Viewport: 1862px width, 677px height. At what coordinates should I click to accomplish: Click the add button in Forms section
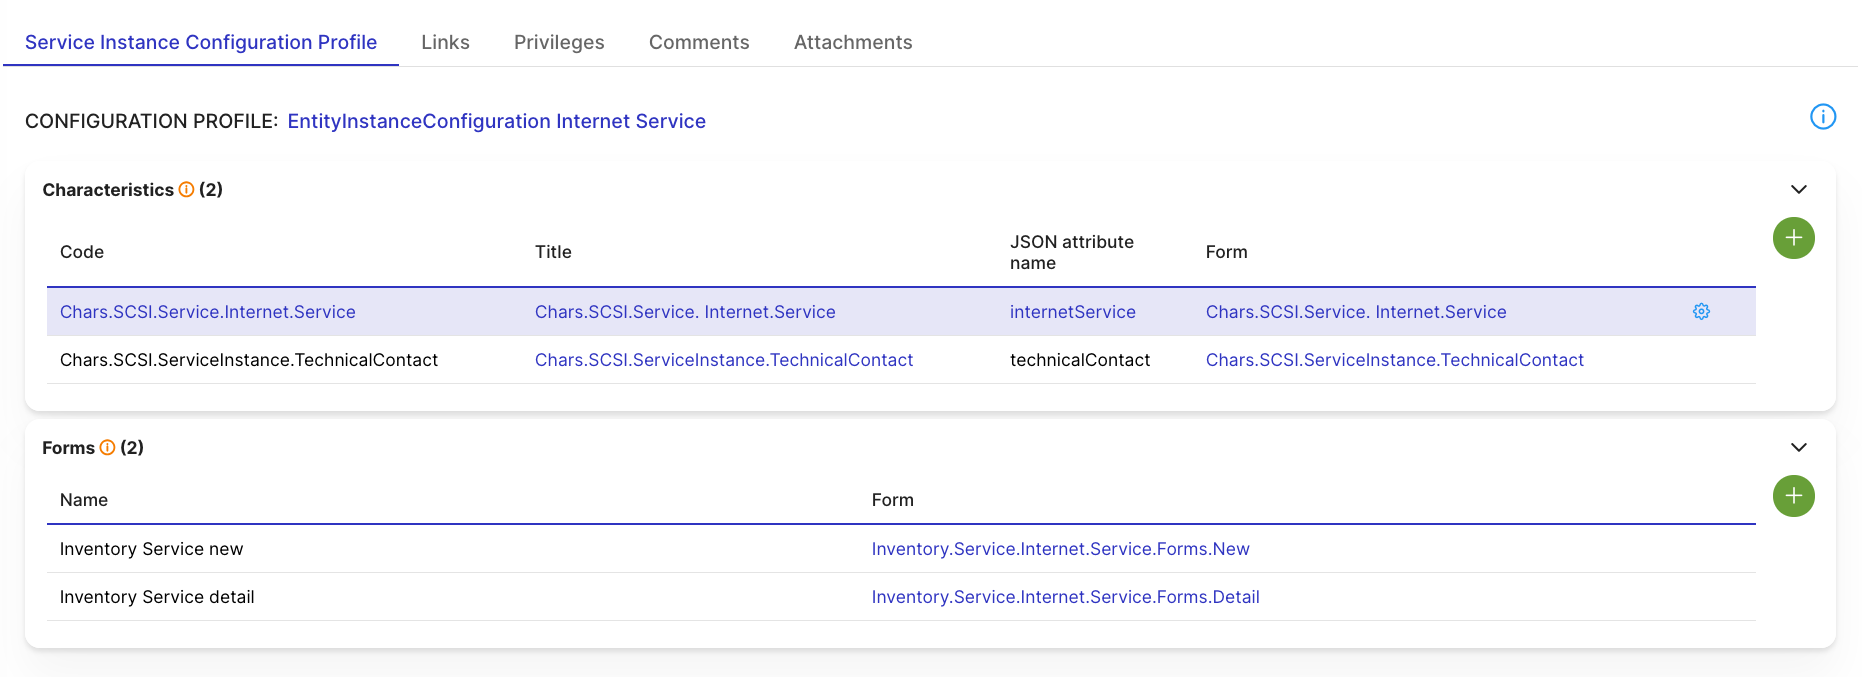[x=1793, y=496]
